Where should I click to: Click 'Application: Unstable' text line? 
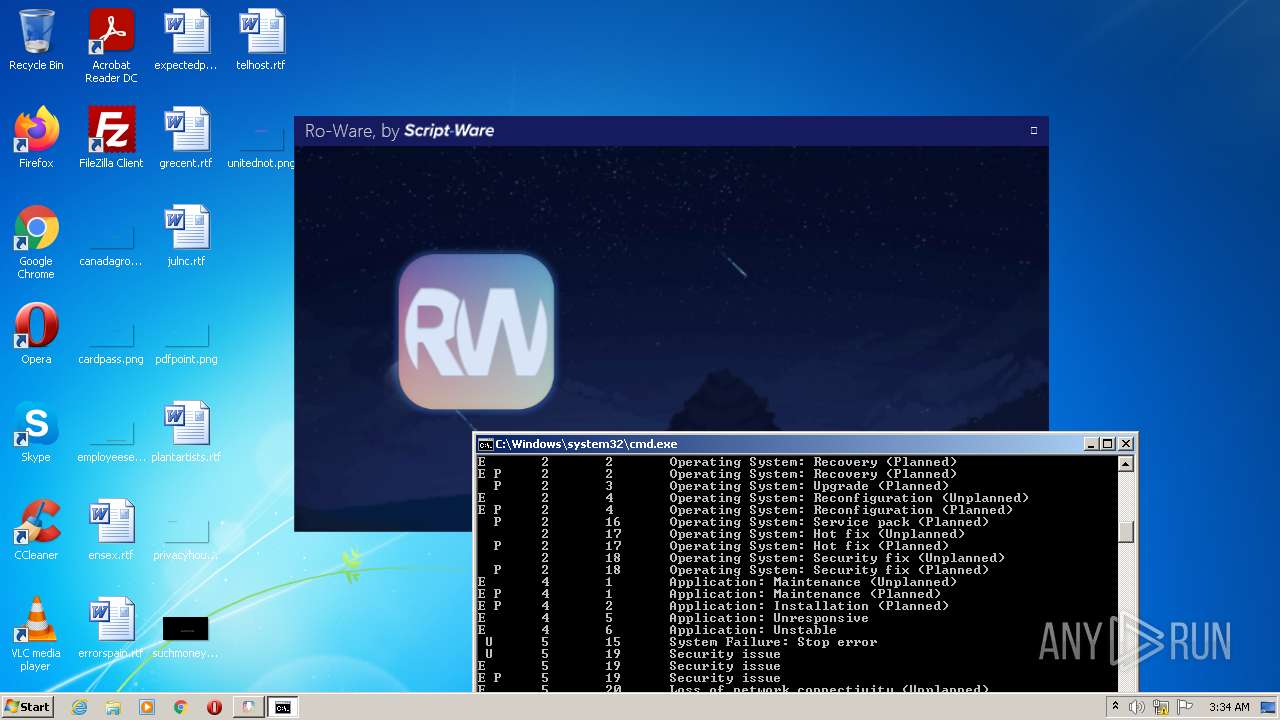(x=753, y=630)
